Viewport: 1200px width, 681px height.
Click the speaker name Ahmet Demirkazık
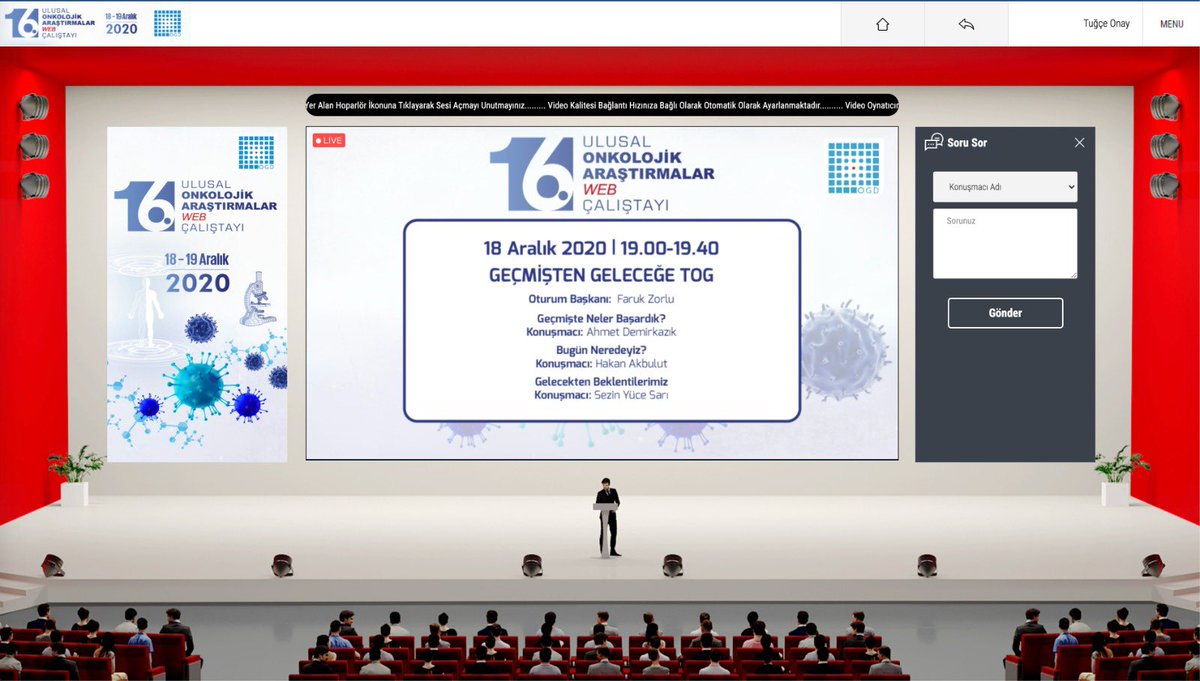coord(631,332)
